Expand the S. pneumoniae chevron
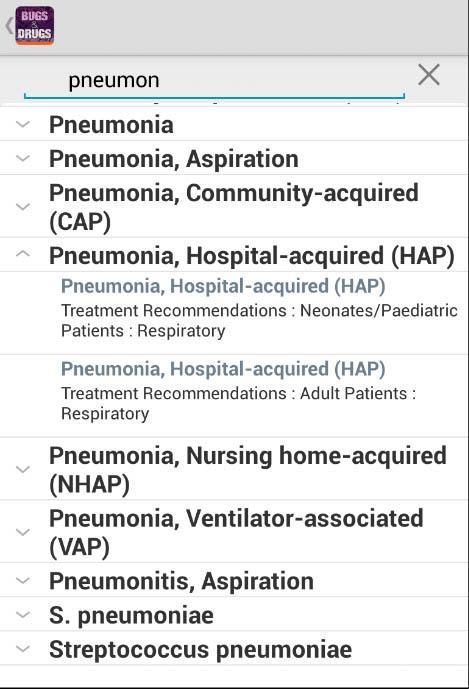Viewport: 469px width, 689px height. click(x=23, y=615)
